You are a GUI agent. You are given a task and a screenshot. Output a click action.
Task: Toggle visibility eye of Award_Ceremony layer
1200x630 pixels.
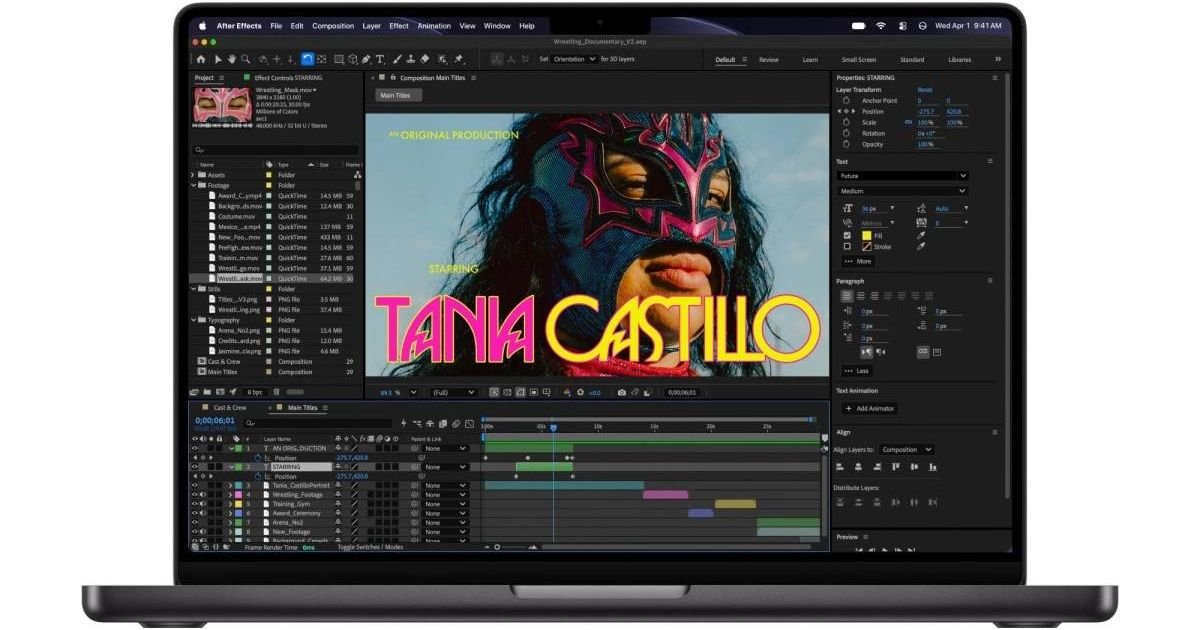[x=195, y=513]
